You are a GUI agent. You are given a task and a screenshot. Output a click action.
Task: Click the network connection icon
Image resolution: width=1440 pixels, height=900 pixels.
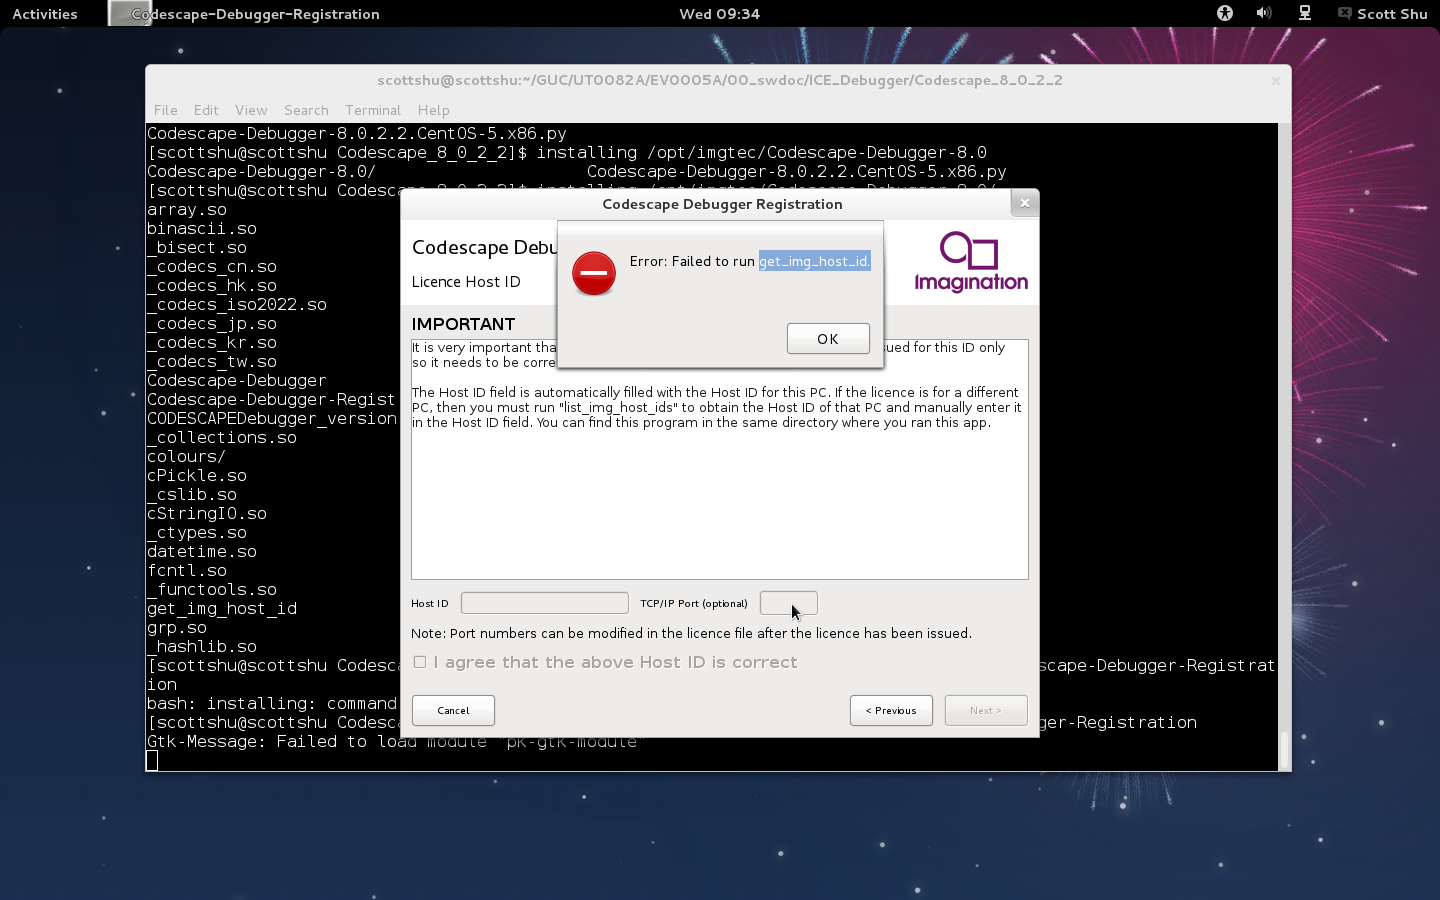1305,13
